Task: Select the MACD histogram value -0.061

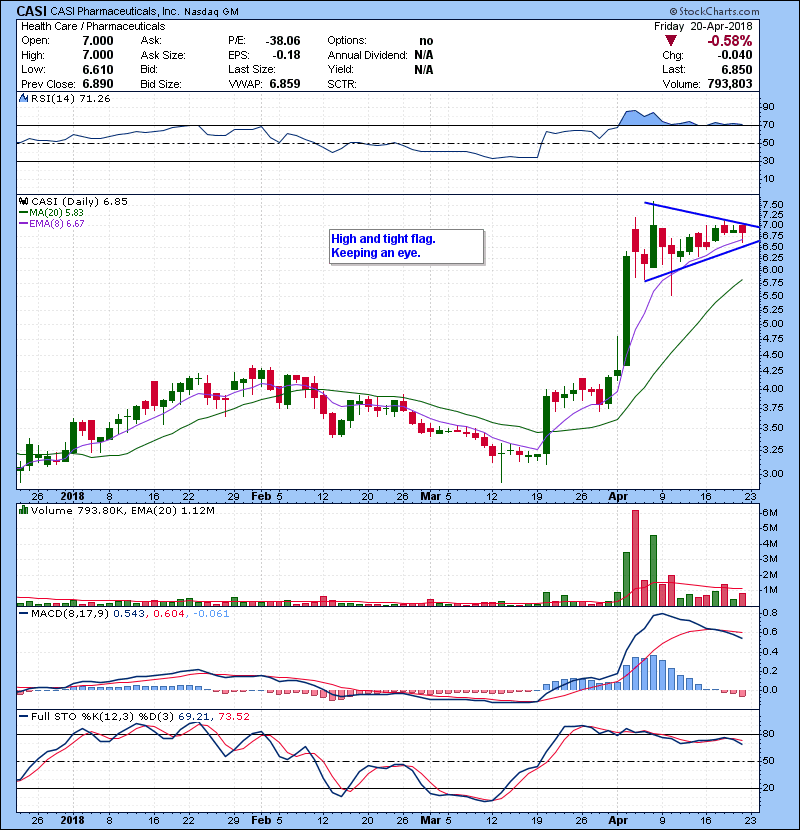Action: pyautogui.click(x=211, y=614)
